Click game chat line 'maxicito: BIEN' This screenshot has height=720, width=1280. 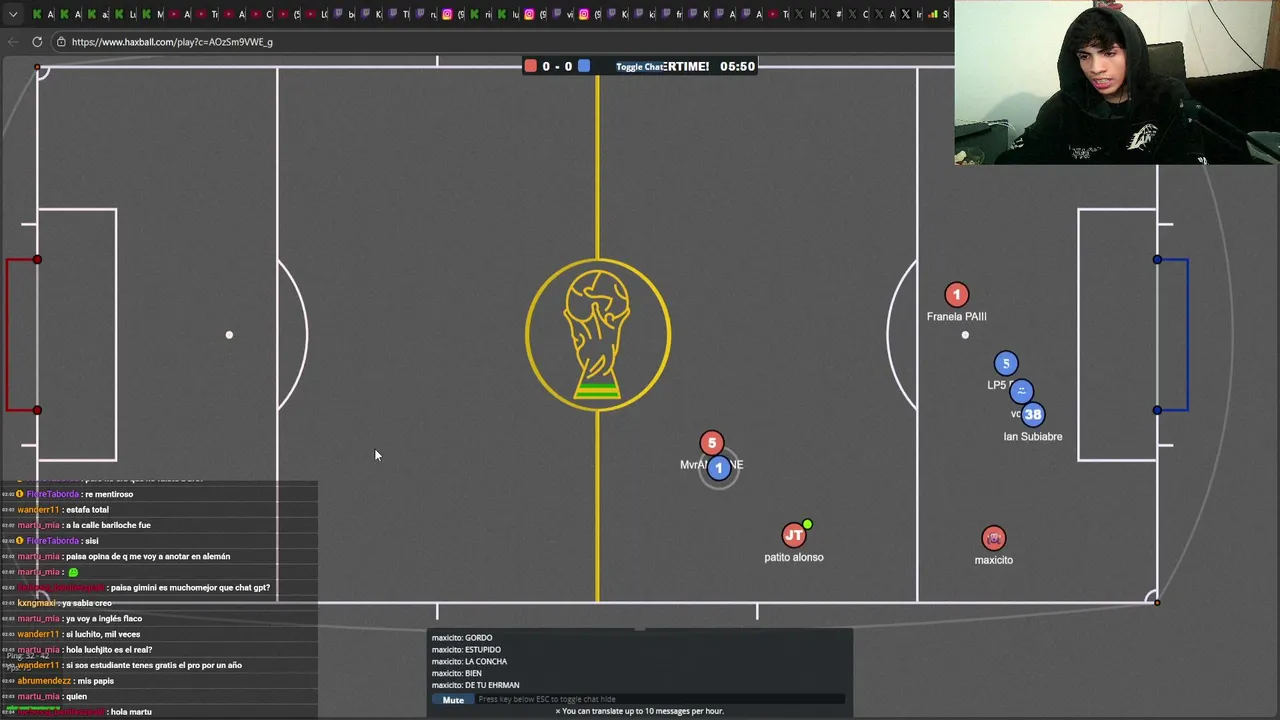(457, 673)
